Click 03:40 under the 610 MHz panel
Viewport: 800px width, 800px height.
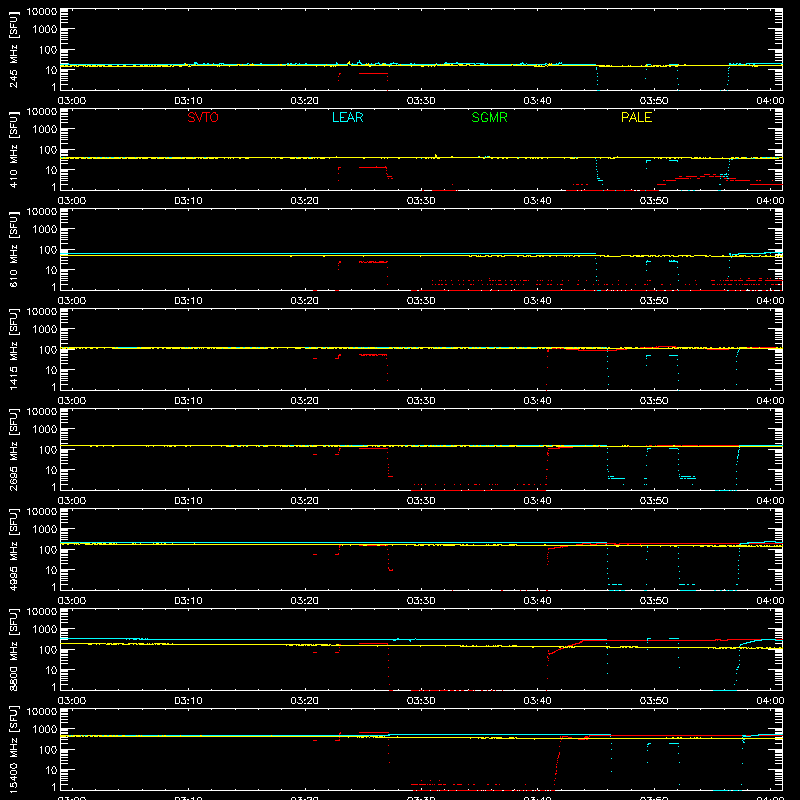click(537, 301)
